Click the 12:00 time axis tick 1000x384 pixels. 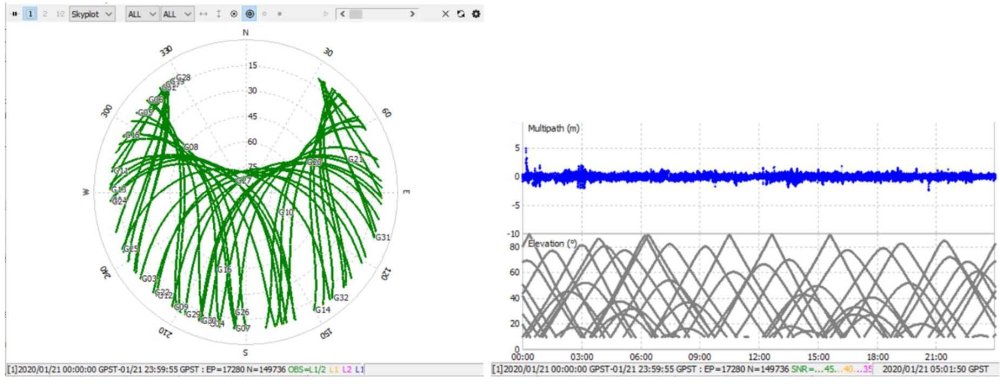tap(760, 357)
